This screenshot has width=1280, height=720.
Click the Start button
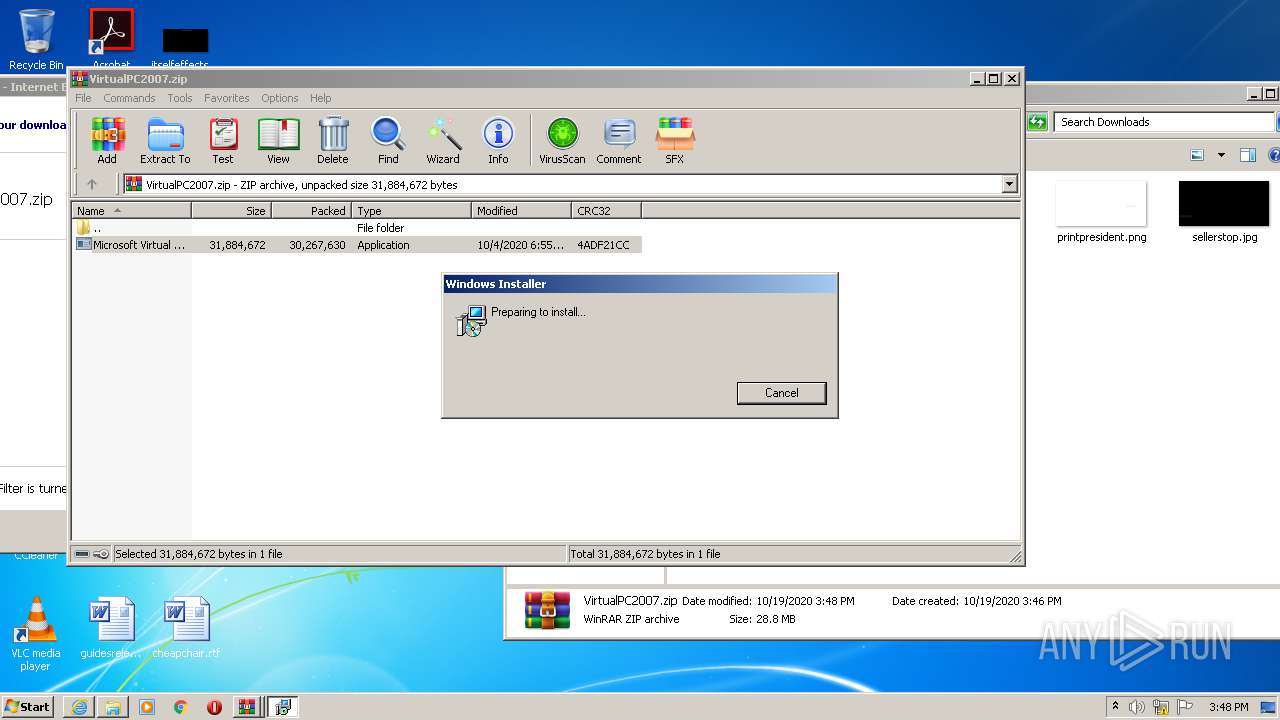[27, 707]
